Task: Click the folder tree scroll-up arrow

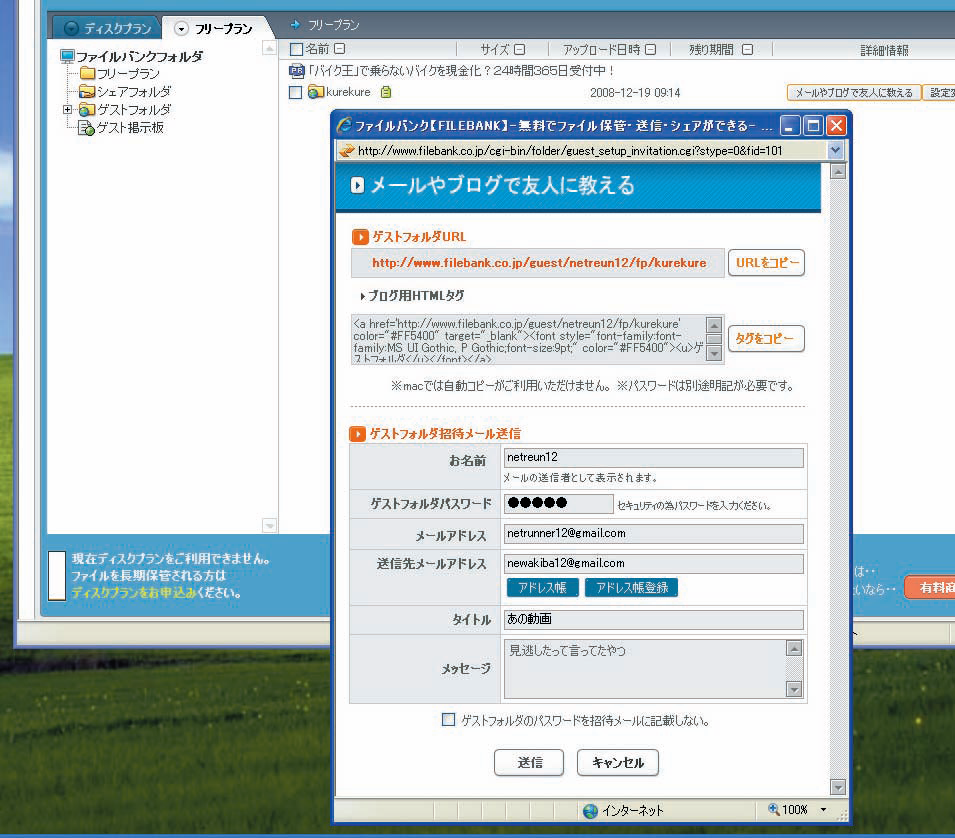Action: coord(269,48)
